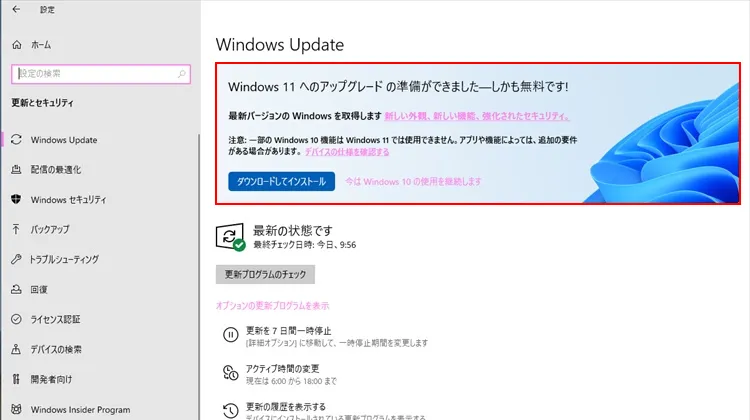
Task: Select Windows Update menu label
Action: pyautogui.click(x=64, y=140)
